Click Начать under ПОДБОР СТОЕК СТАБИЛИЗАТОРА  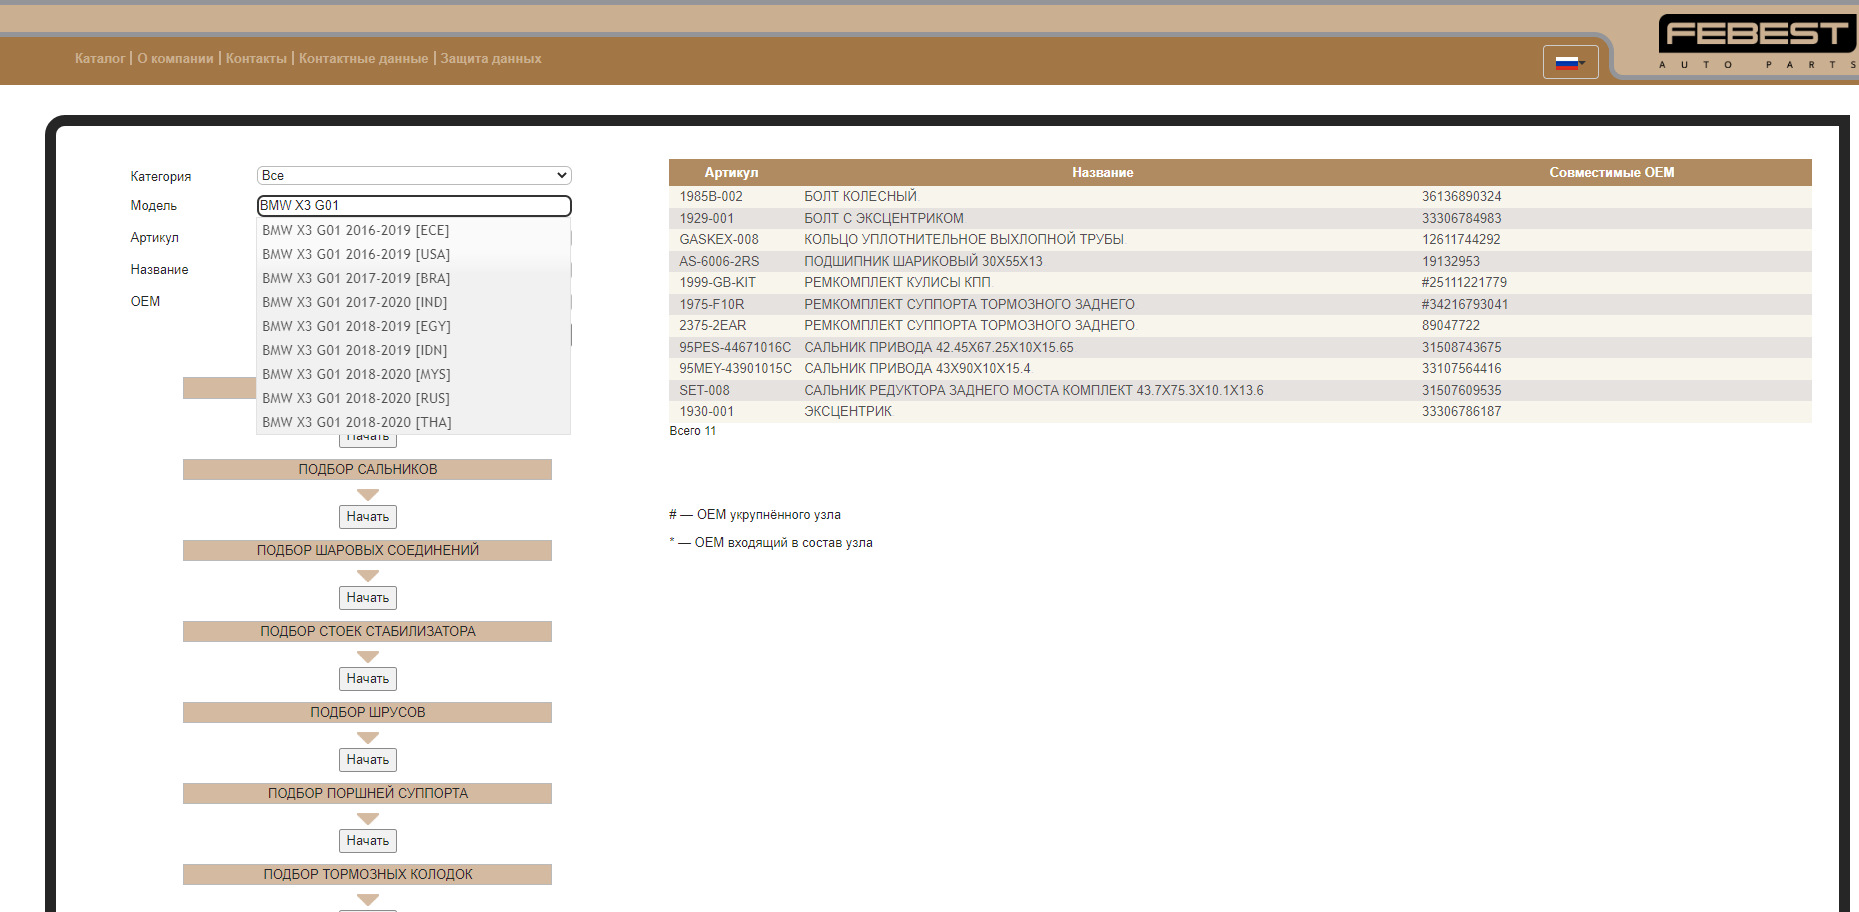(x=368, y=679)
